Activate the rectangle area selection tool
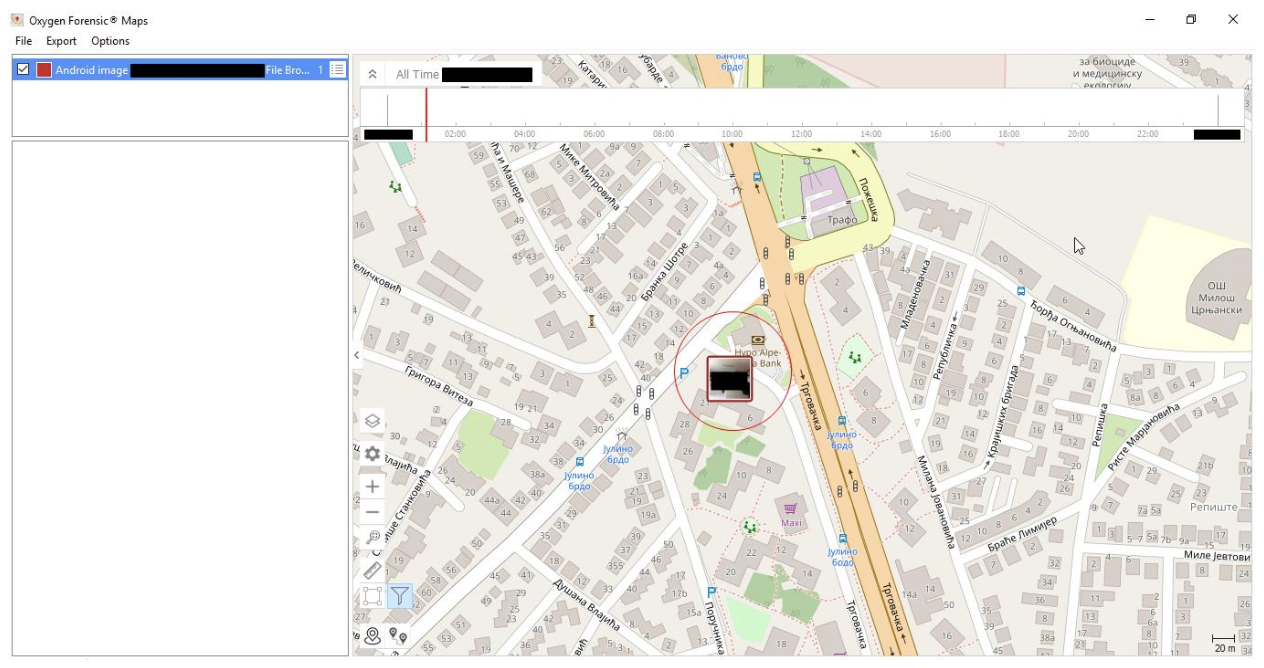 point(372,596)
